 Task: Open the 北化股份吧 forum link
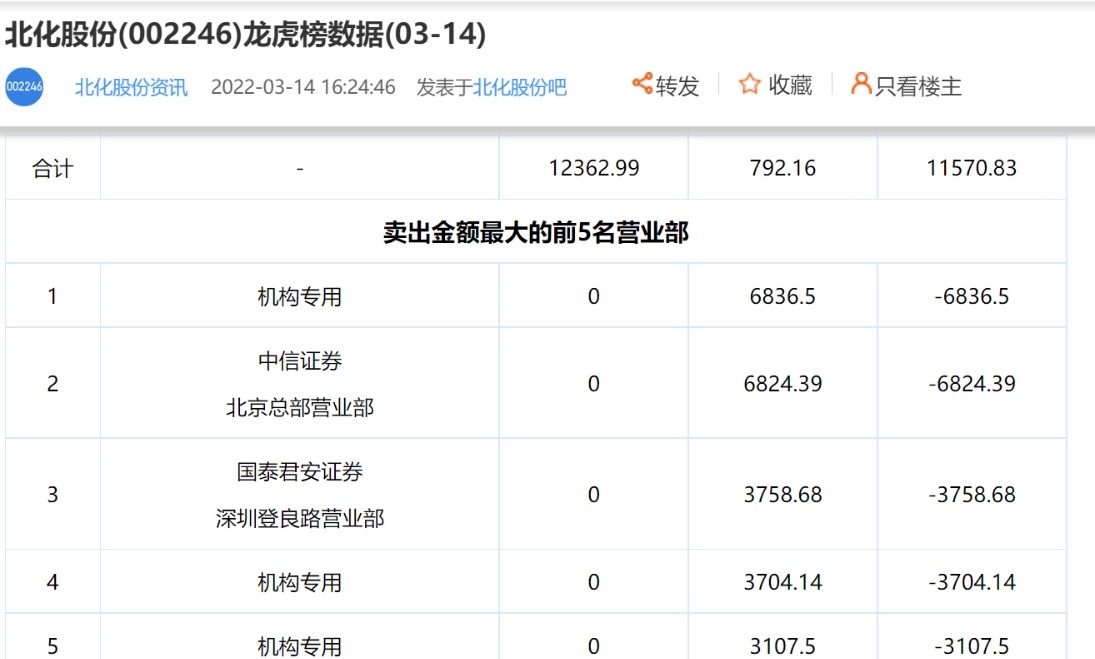(520, 87)
